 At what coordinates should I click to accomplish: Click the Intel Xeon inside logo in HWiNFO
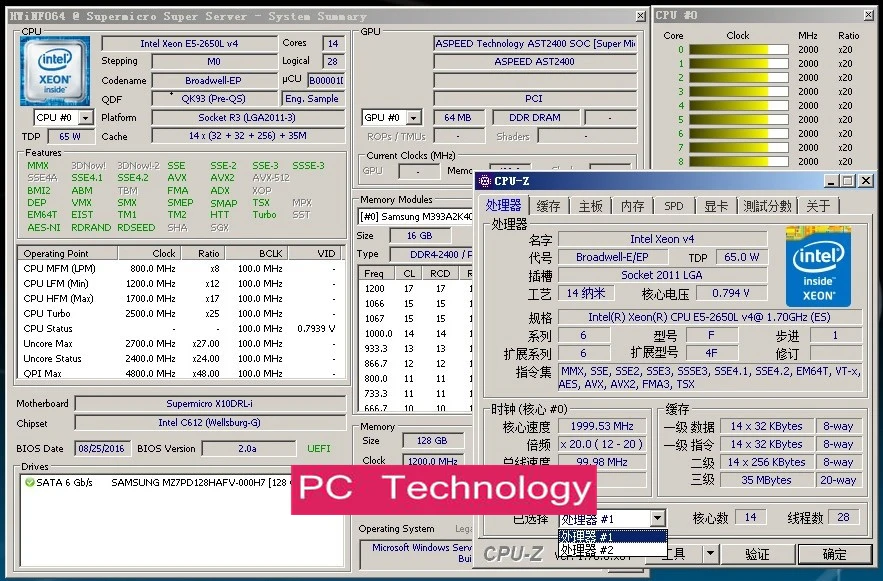point(55,71)
